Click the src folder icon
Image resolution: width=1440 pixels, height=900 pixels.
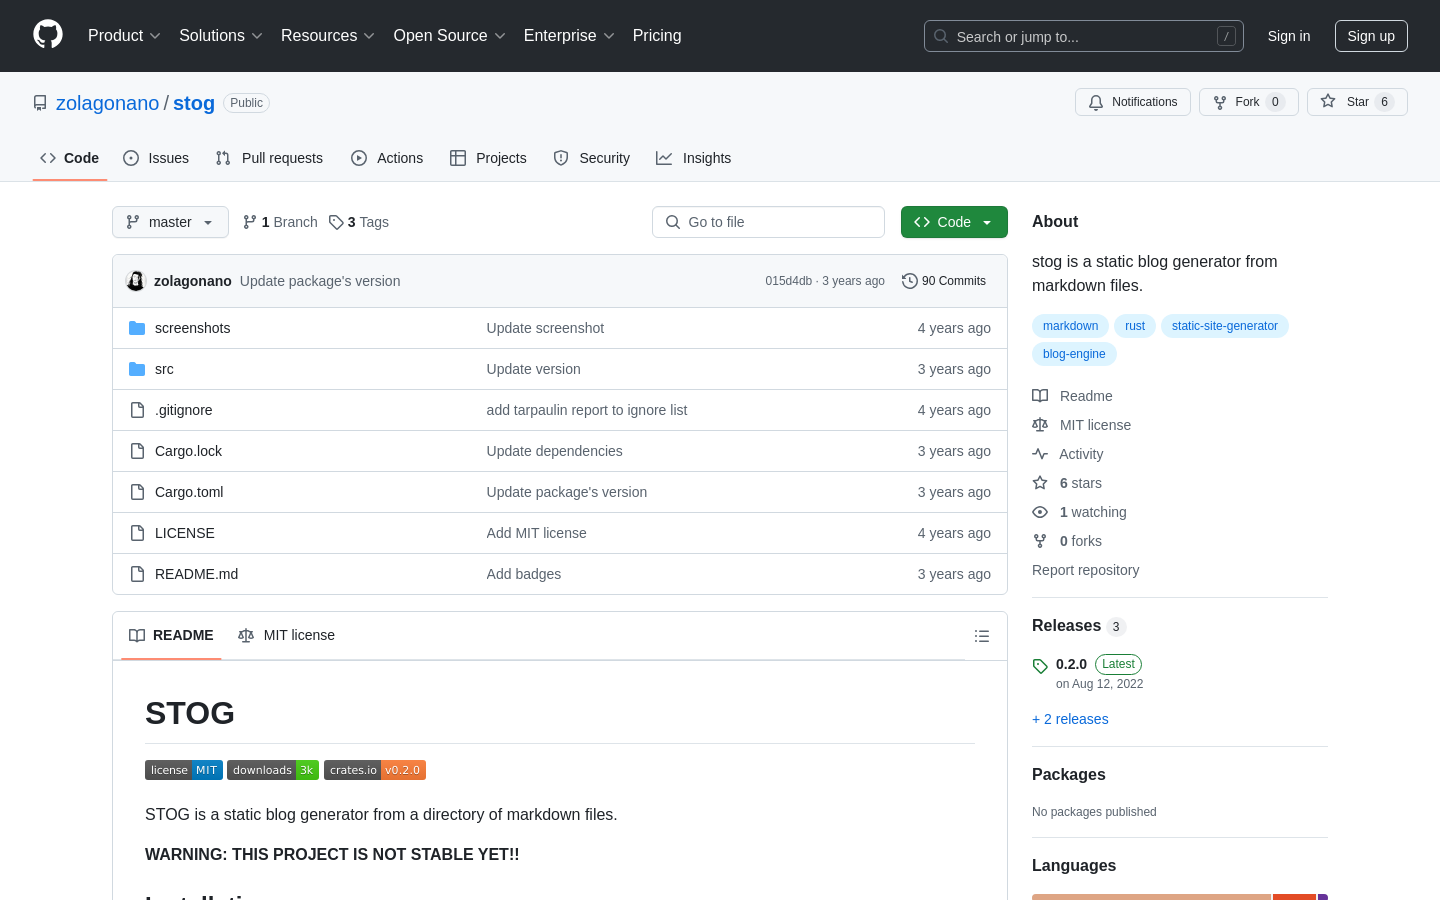tap(137, 369)
